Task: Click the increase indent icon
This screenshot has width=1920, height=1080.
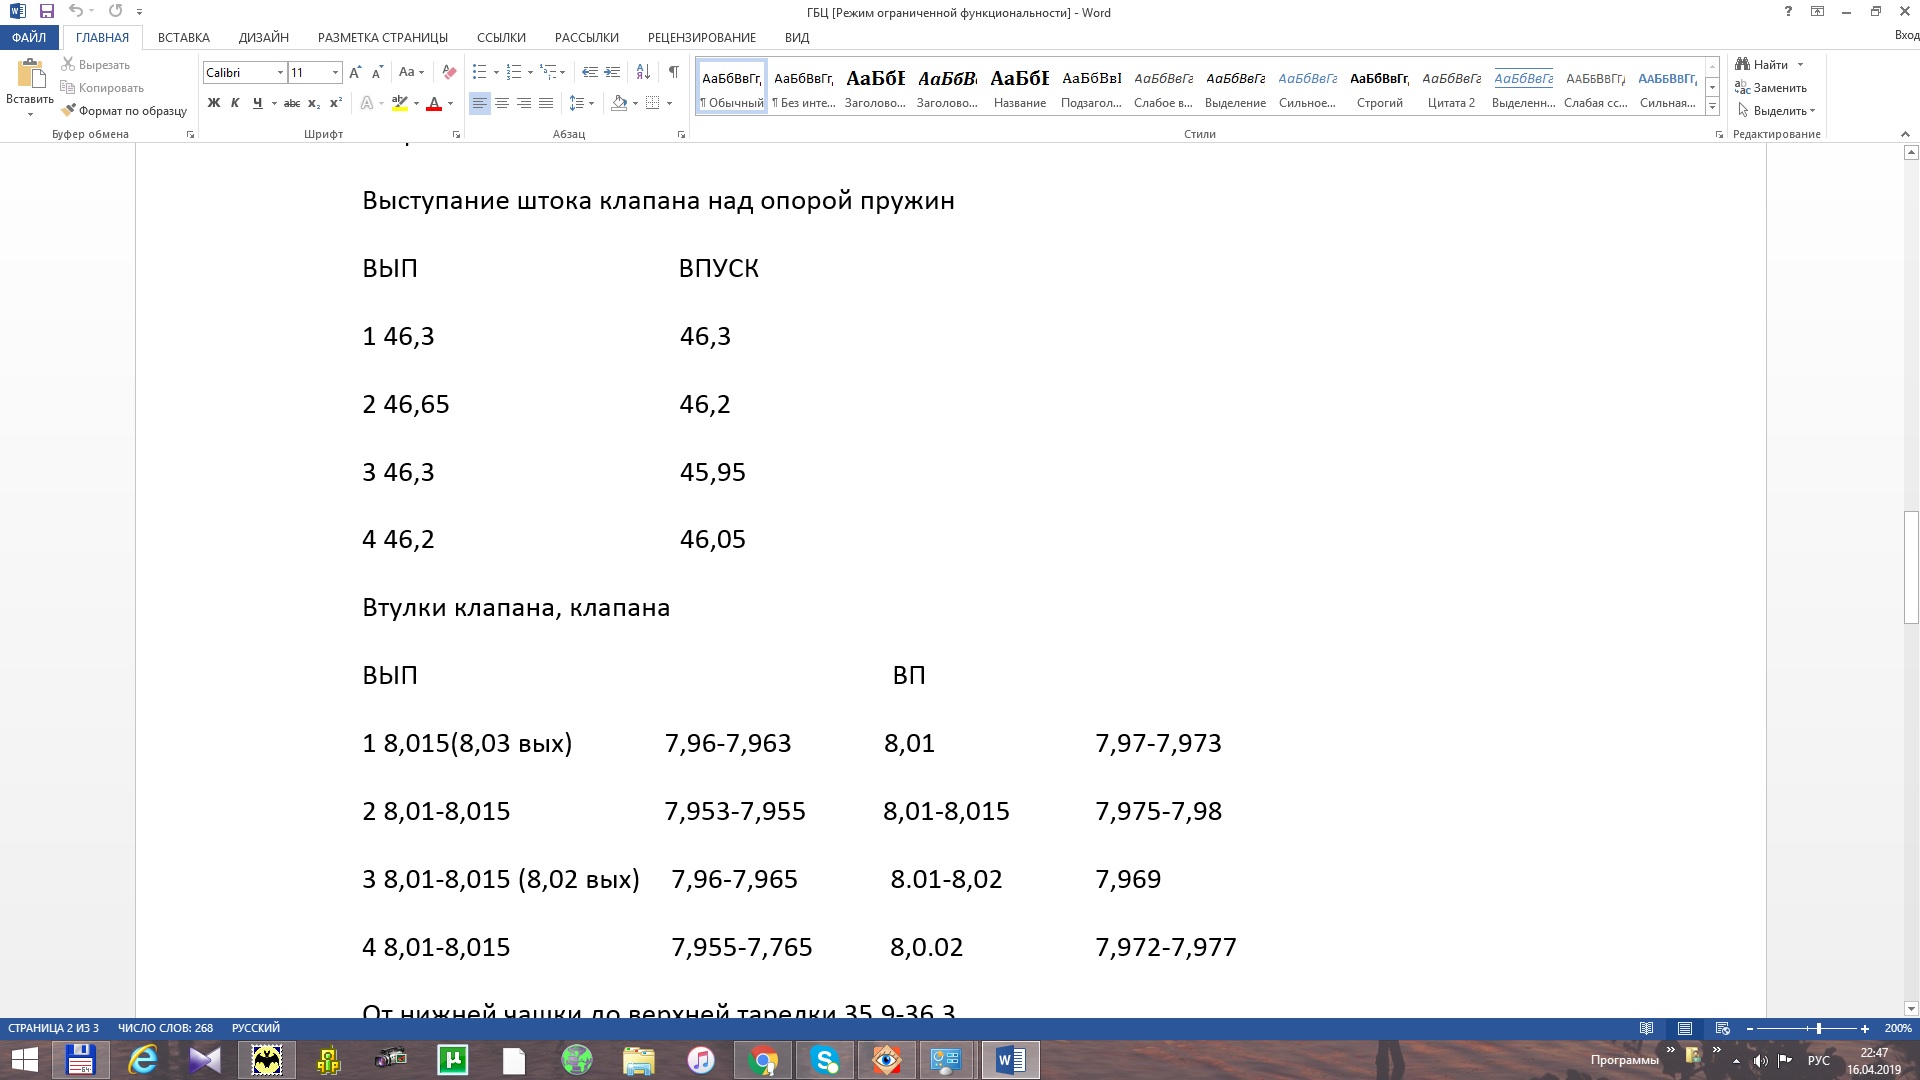Action: point(612,72)
